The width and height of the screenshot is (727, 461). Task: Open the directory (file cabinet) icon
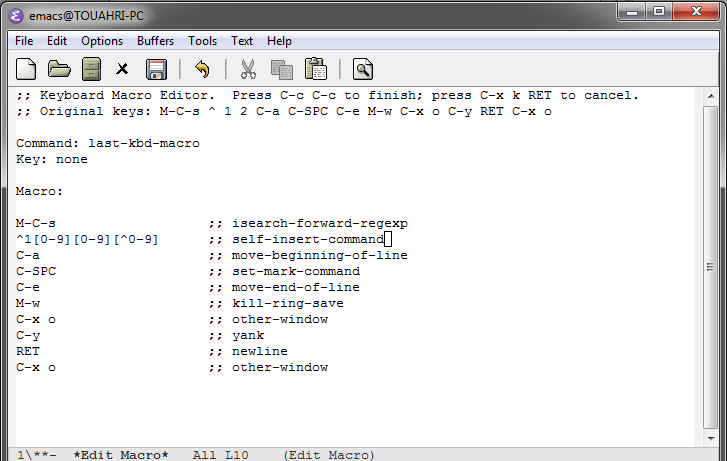click(91, 70)
